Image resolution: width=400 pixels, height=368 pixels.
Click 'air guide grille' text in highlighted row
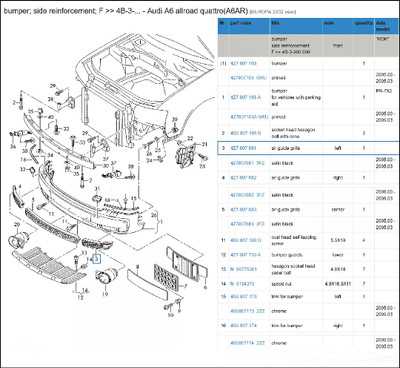[x=286, y=148]
